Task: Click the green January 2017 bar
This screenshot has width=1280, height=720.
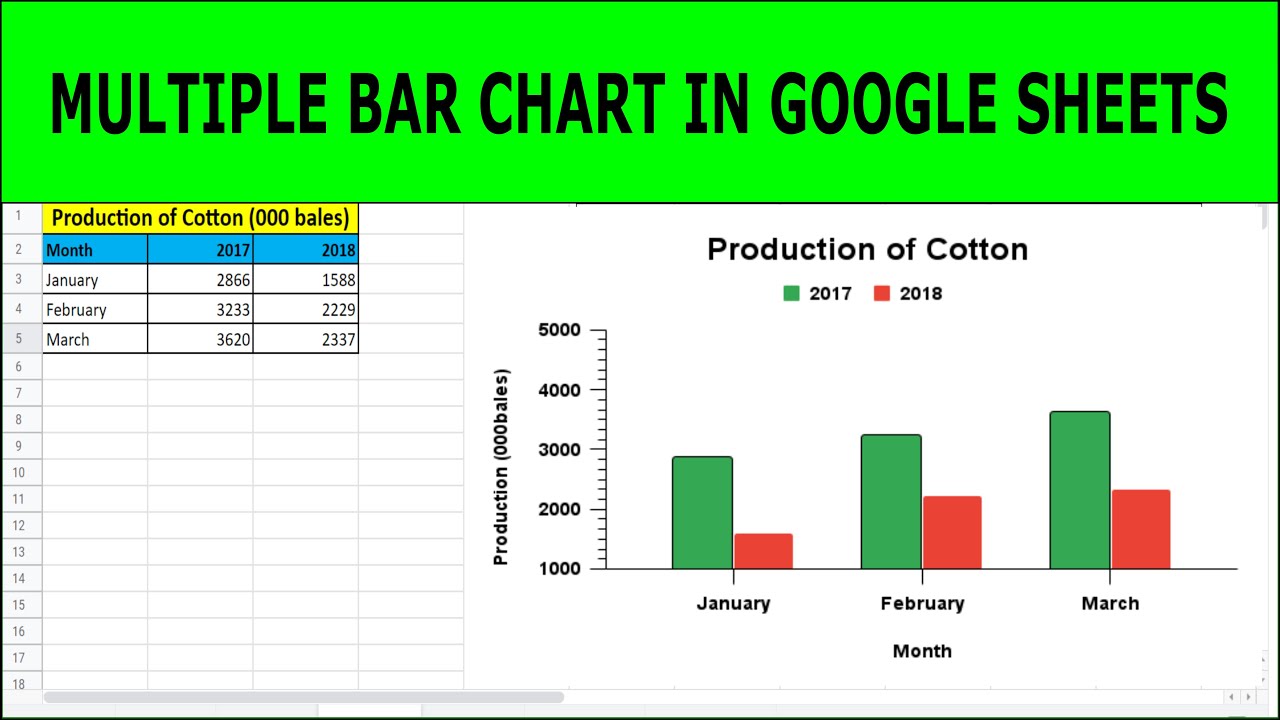Action: click(702, 513)
